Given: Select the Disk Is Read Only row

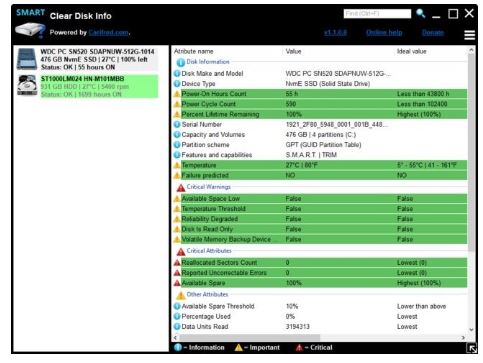Looking at the screenshot, I should (320, 229).
